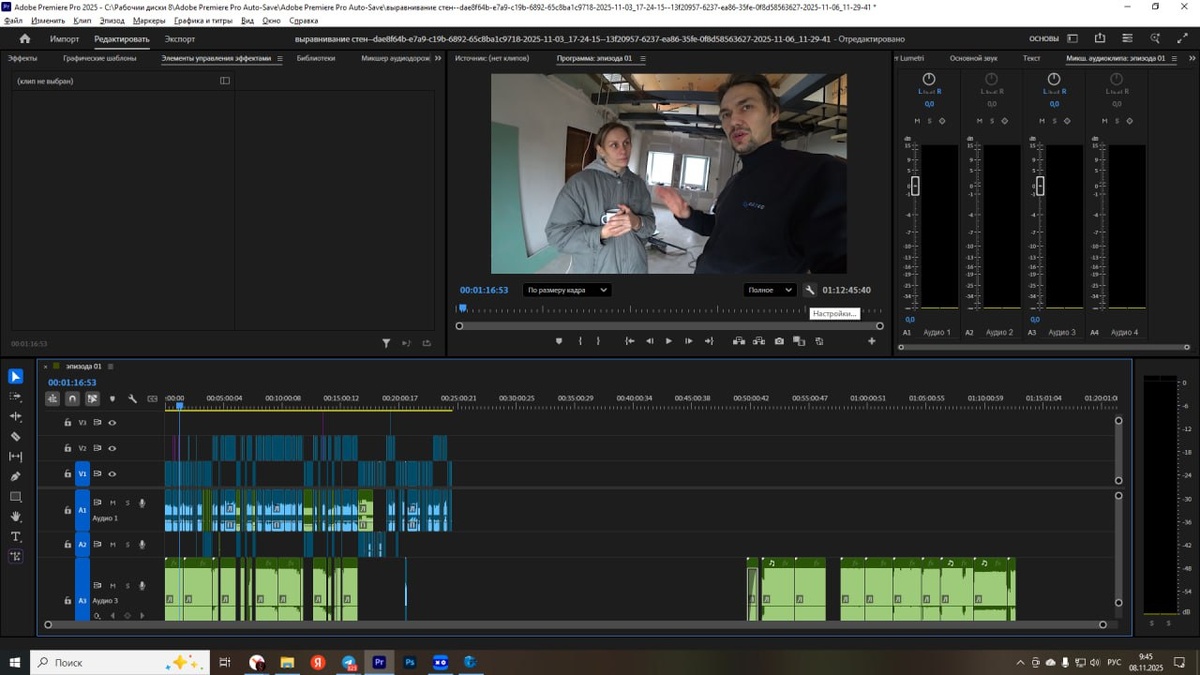
Task: Select the Selection tool arrow
Action: coord(15,377)
